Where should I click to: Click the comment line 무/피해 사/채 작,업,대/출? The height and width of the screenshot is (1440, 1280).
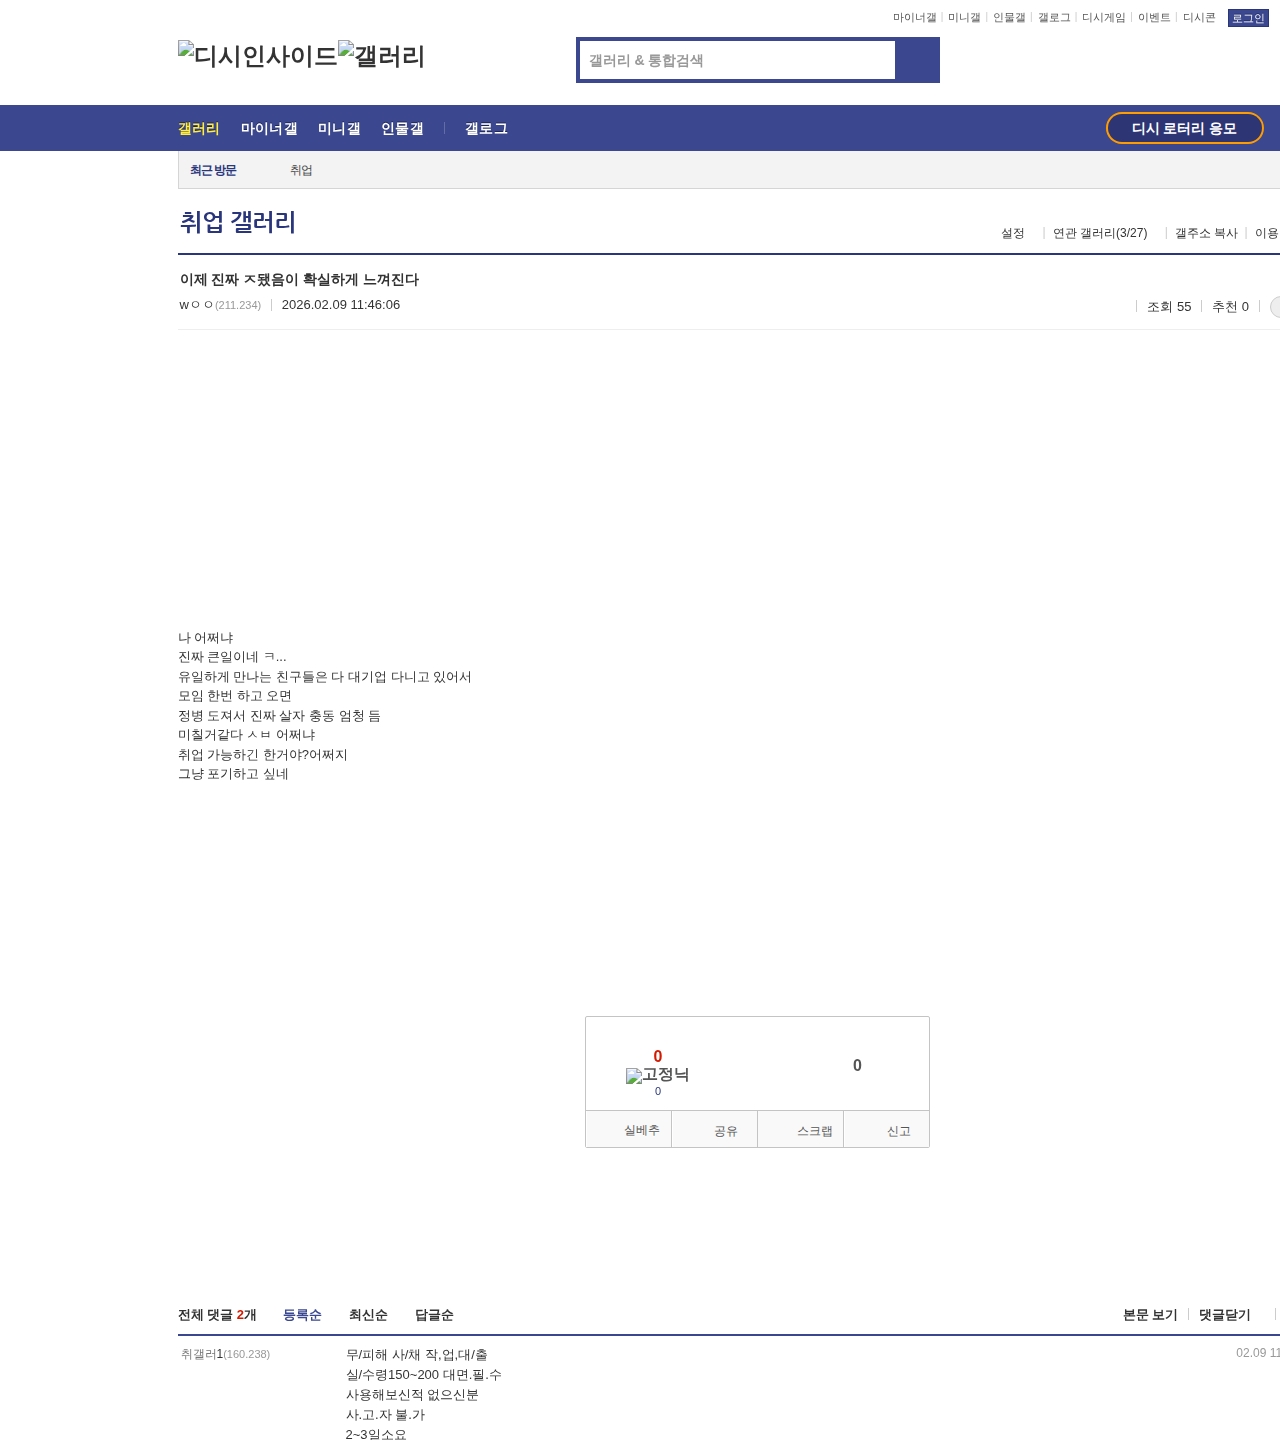(417, 1355)
